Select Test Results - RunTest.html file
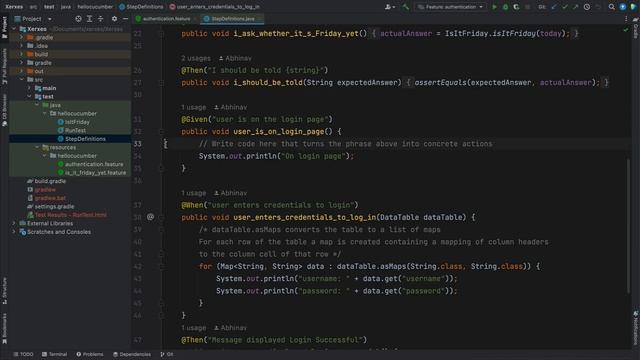640x360 pixels. [x=67, y=215]
